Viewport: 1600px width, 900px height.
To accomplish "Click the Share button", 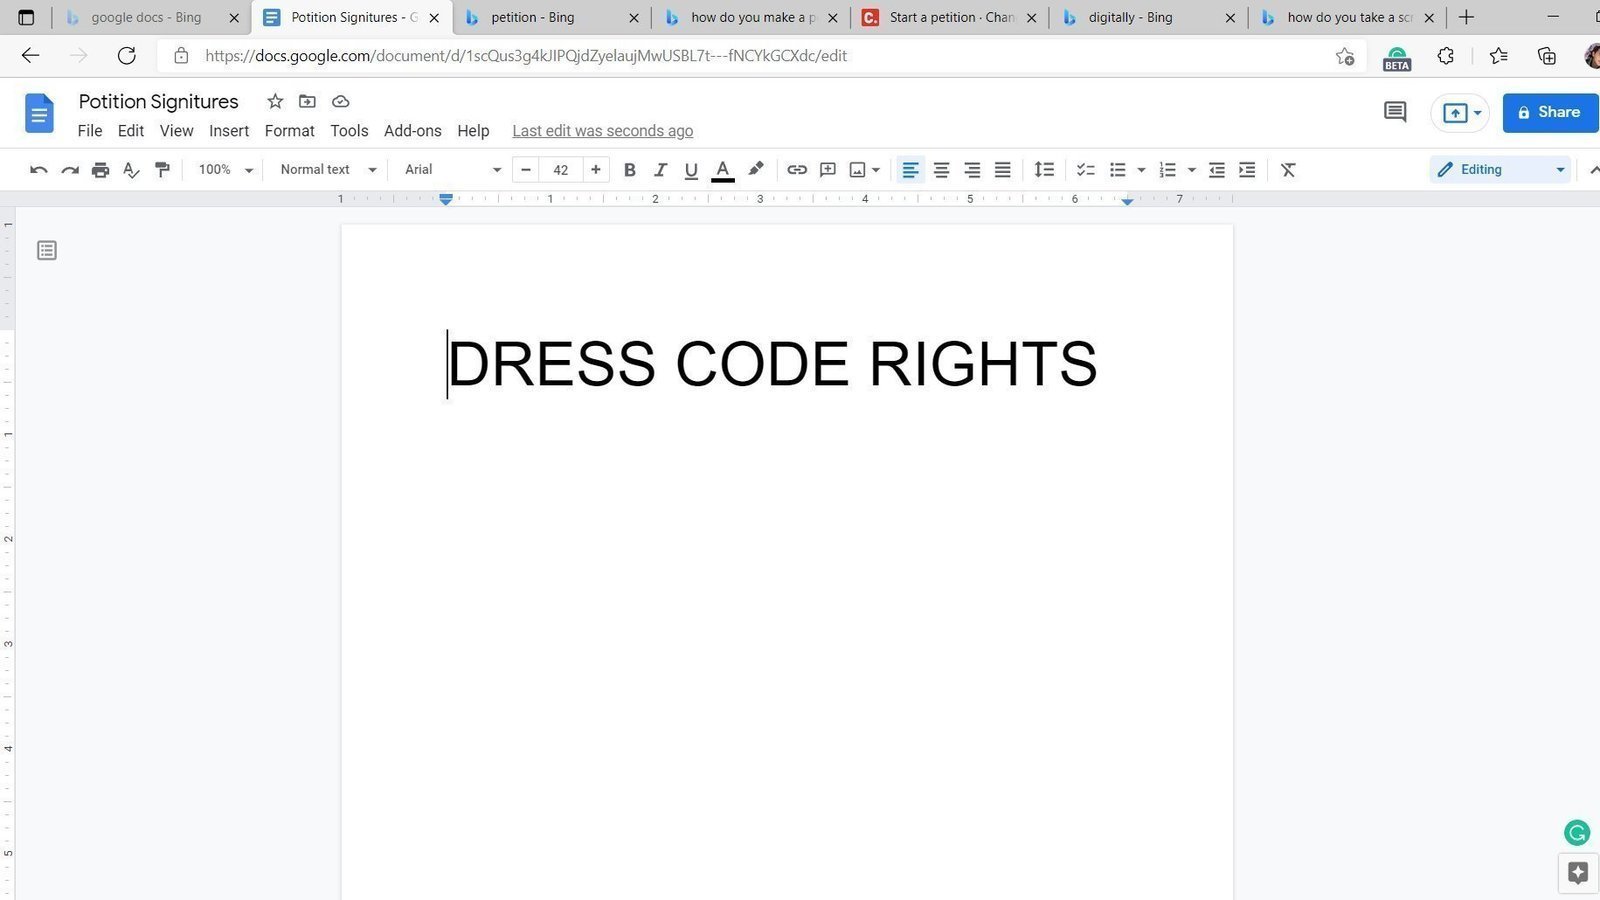I will tap(1550, 112).
